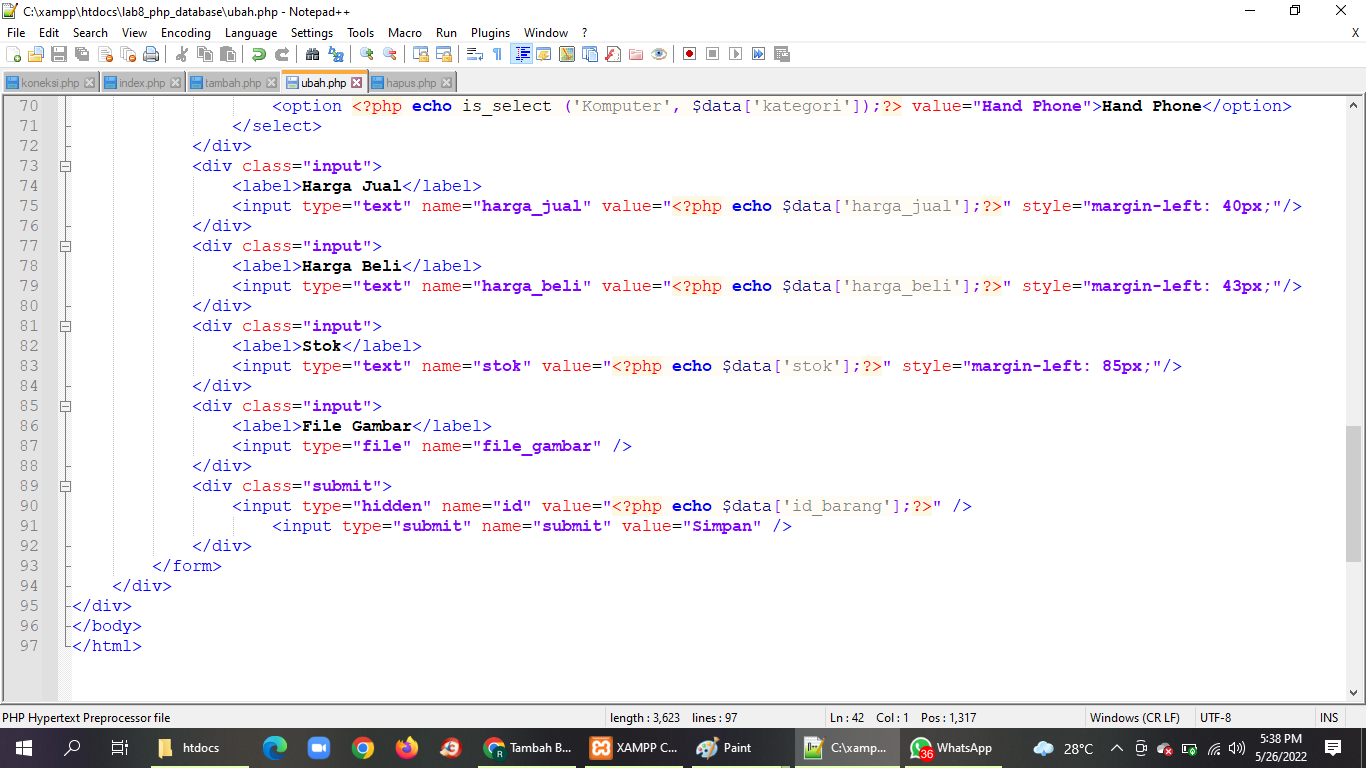
Task: Click the Save Recorded Macro icon
Action: click(x=781, y=53)
